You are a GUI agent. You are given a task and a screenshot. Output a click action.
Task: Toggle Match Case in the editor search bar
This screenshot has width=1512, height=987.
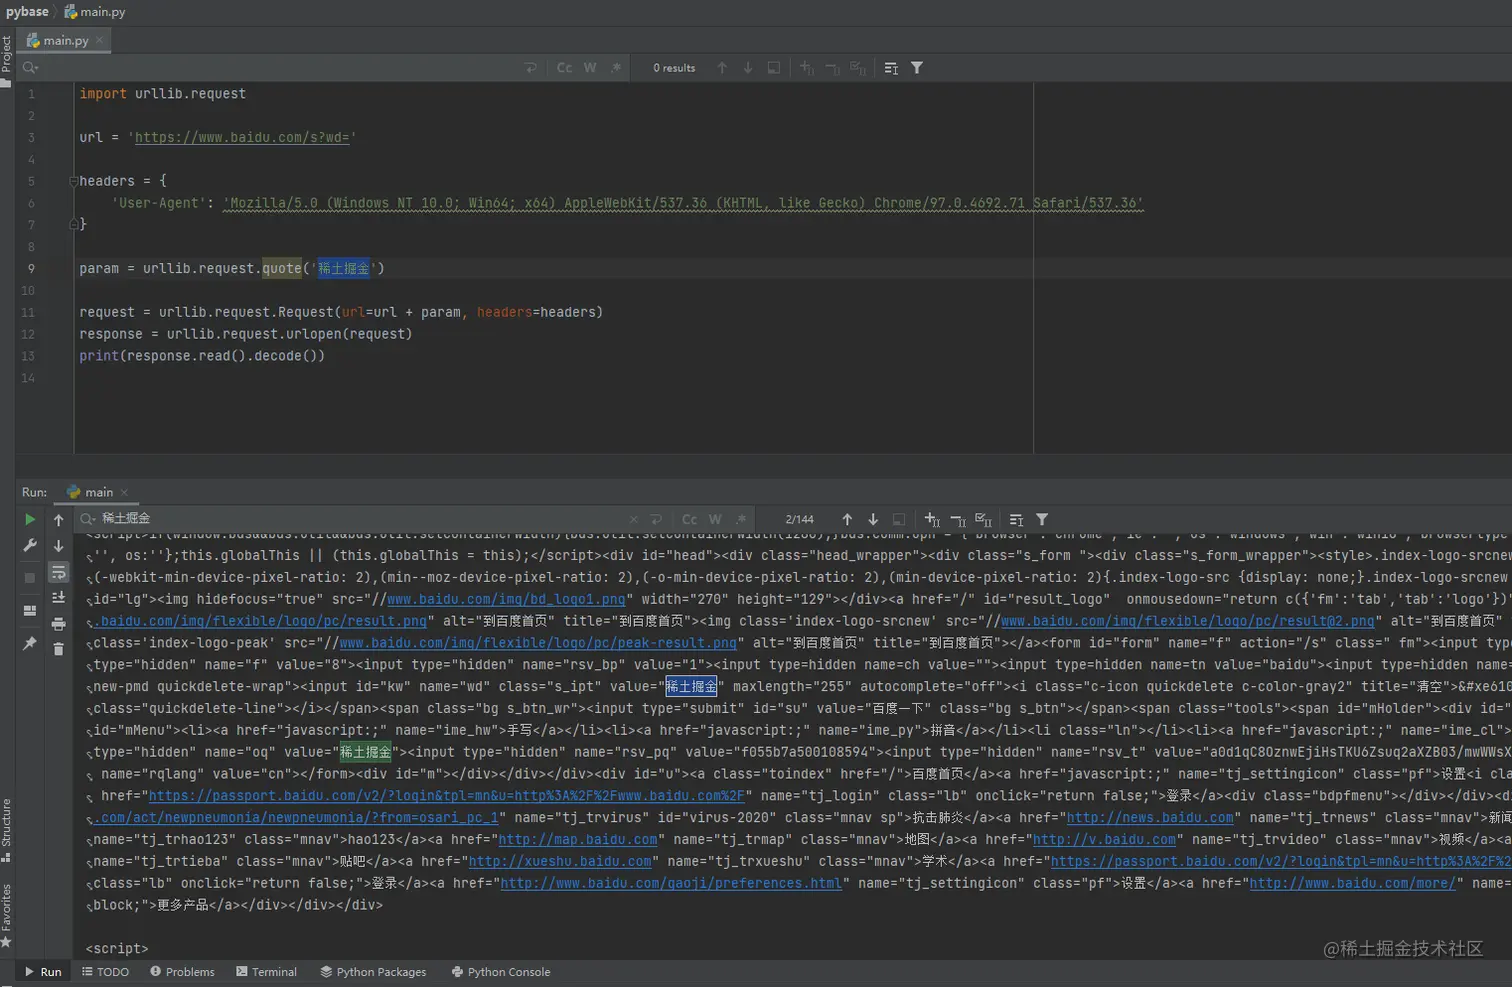coord(564,68)
